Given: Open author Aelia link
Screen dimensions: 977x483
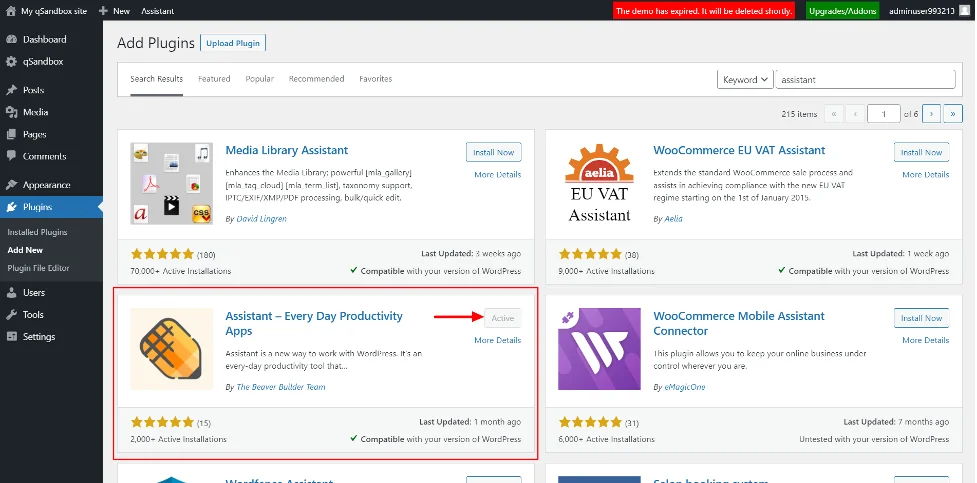Looking at the screenshot, I should [673, 219].
